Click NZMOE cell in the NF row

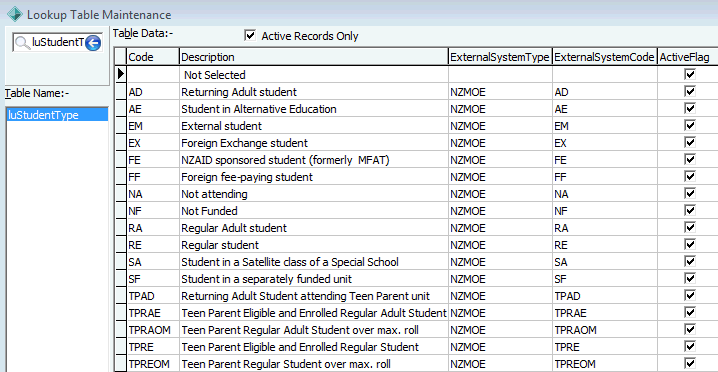click(500, 211)
